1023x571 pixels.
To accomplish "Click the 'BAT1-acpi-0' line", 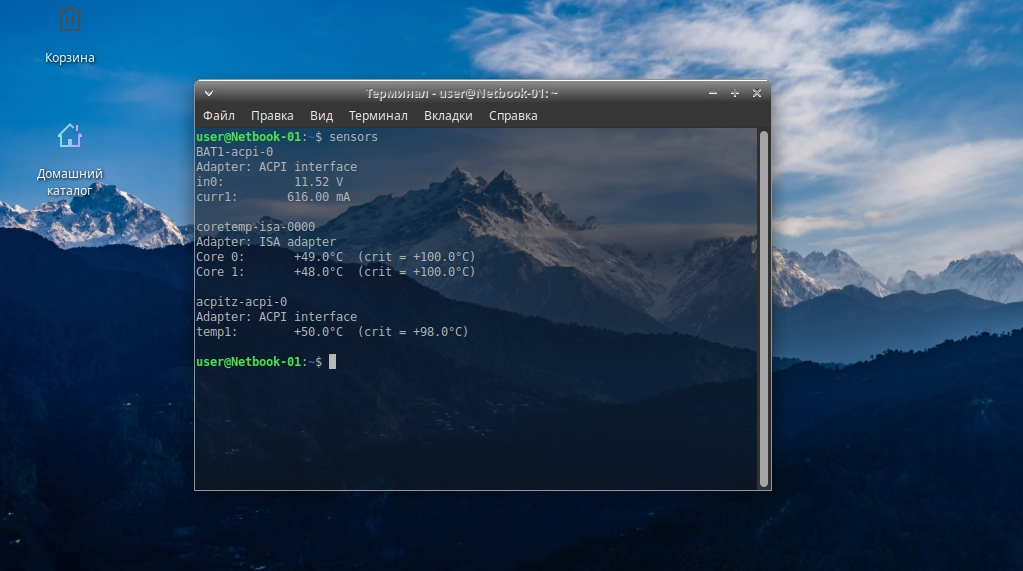I will (x=234, y=151).
